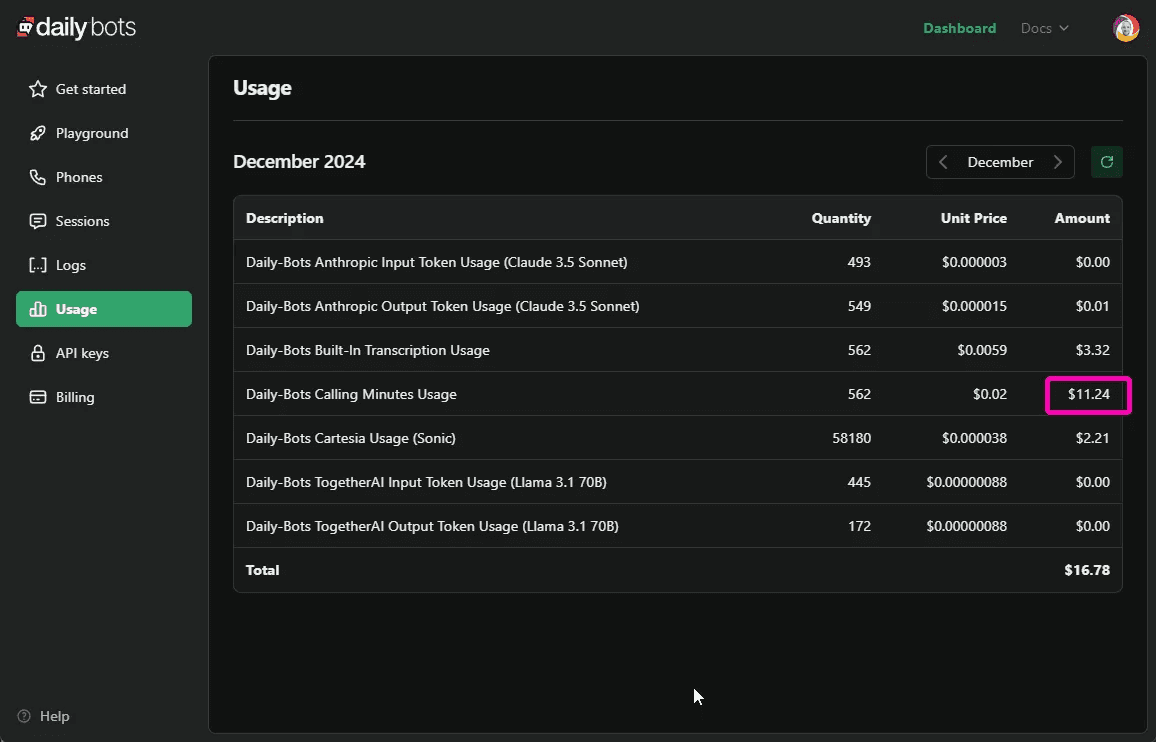Image resolution: width=1156 pixels, height=742 pixels.
Task: Click the Logs bracket icon
Action: click(38, 265)
